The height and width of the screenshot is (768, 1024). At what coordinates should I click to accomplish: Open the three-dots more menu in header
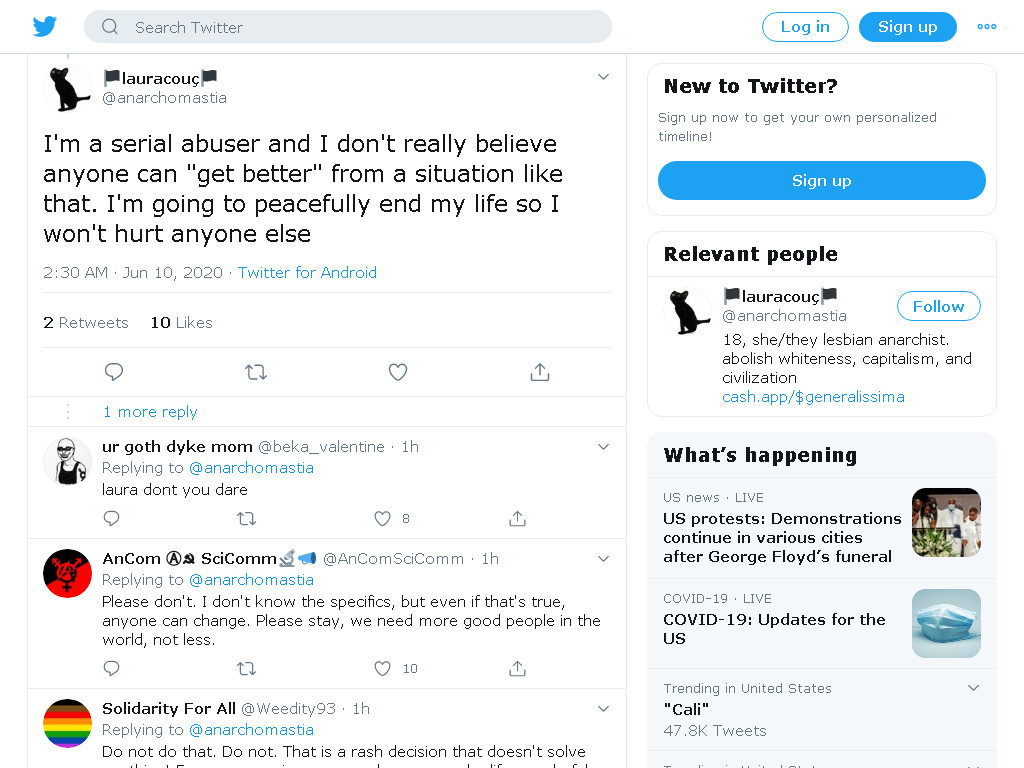[x=987, y=27]
